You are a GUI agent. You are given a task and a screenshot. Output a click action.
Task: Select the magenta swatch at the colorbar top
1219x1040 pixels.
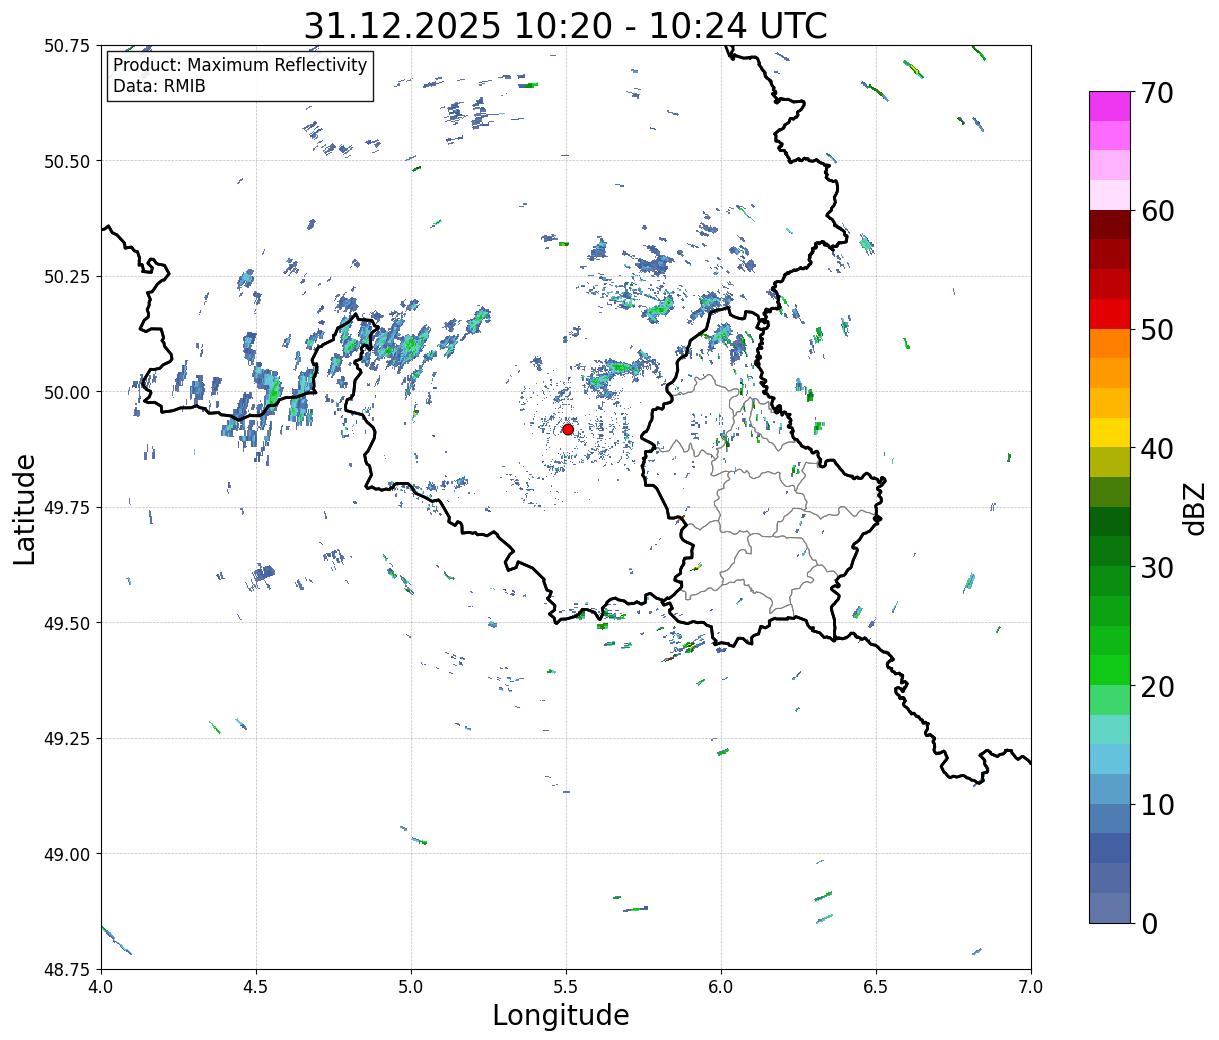(1109, 106)
